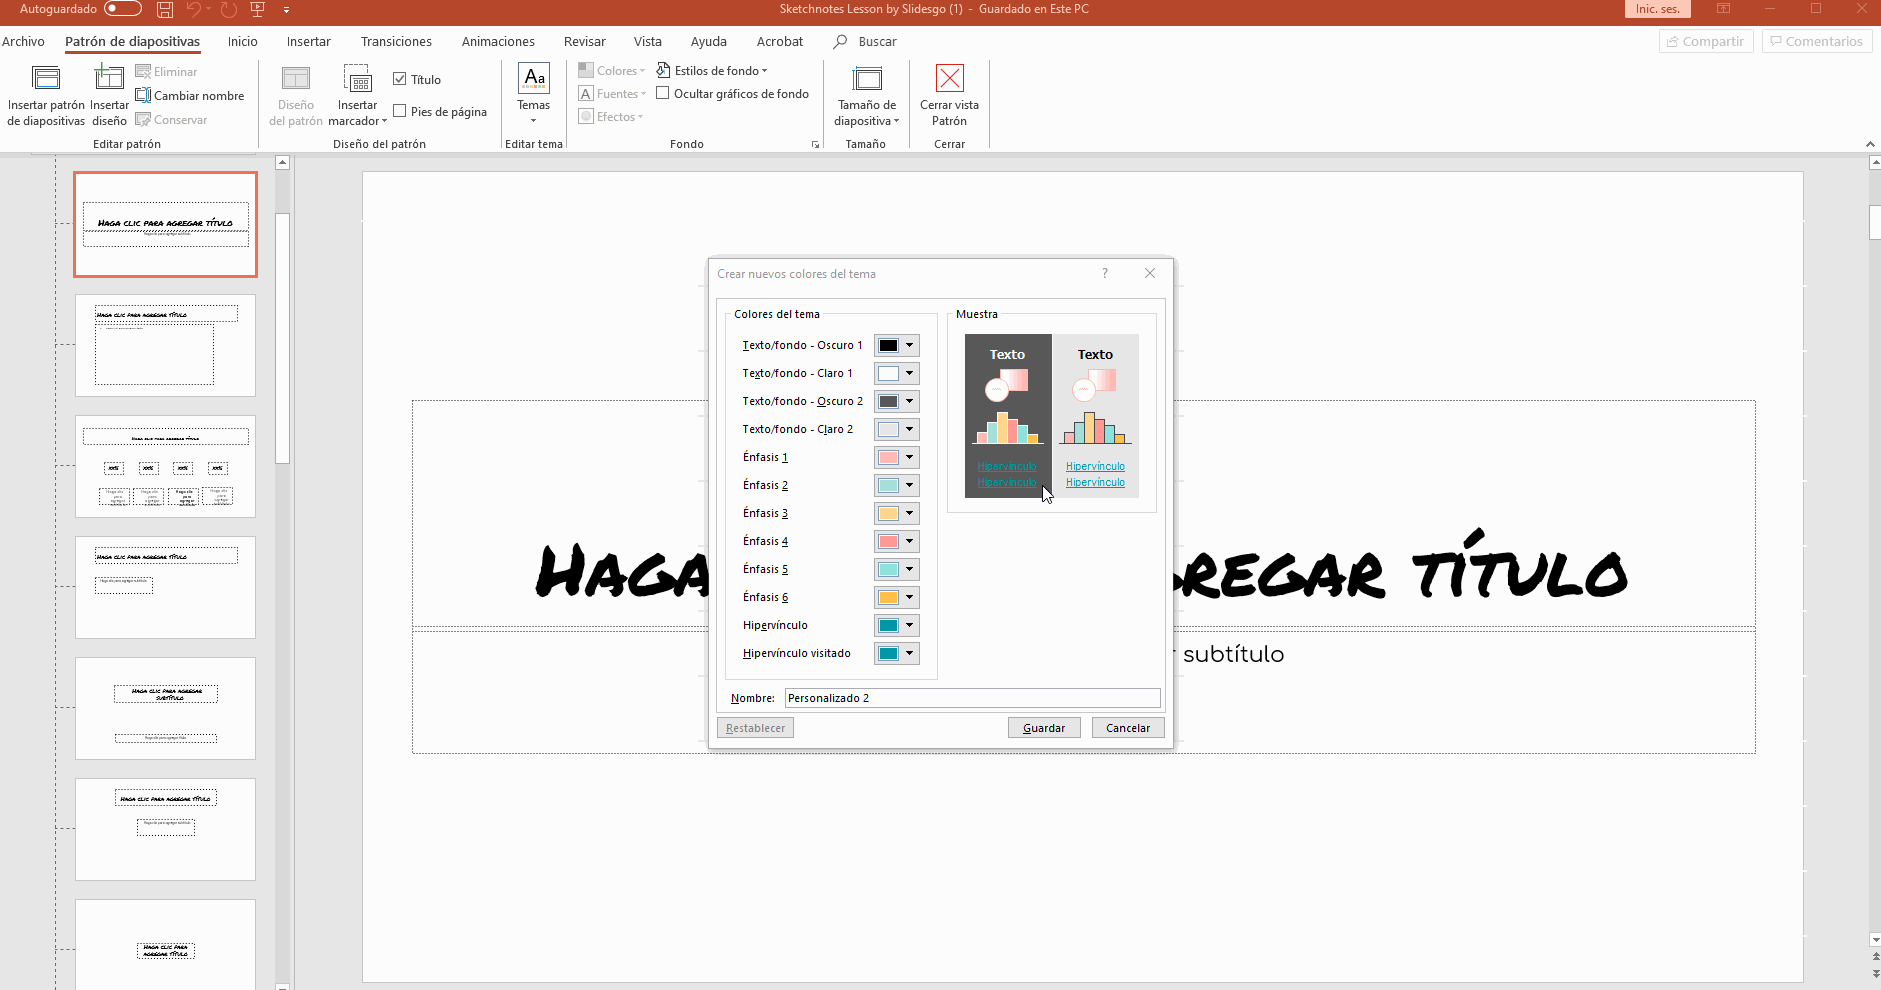Switch to the Revisar tab
The height and width of the screenshot is (990, 1881).
[584, 42]
